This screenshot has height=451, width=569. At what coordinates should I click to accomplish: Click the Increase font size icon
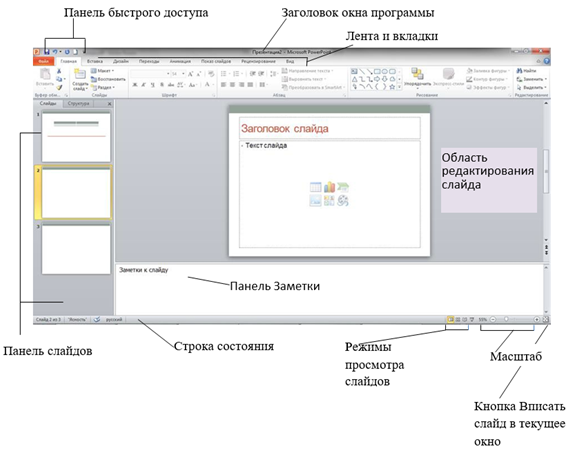pyautogui.click(x=190, y=74)
